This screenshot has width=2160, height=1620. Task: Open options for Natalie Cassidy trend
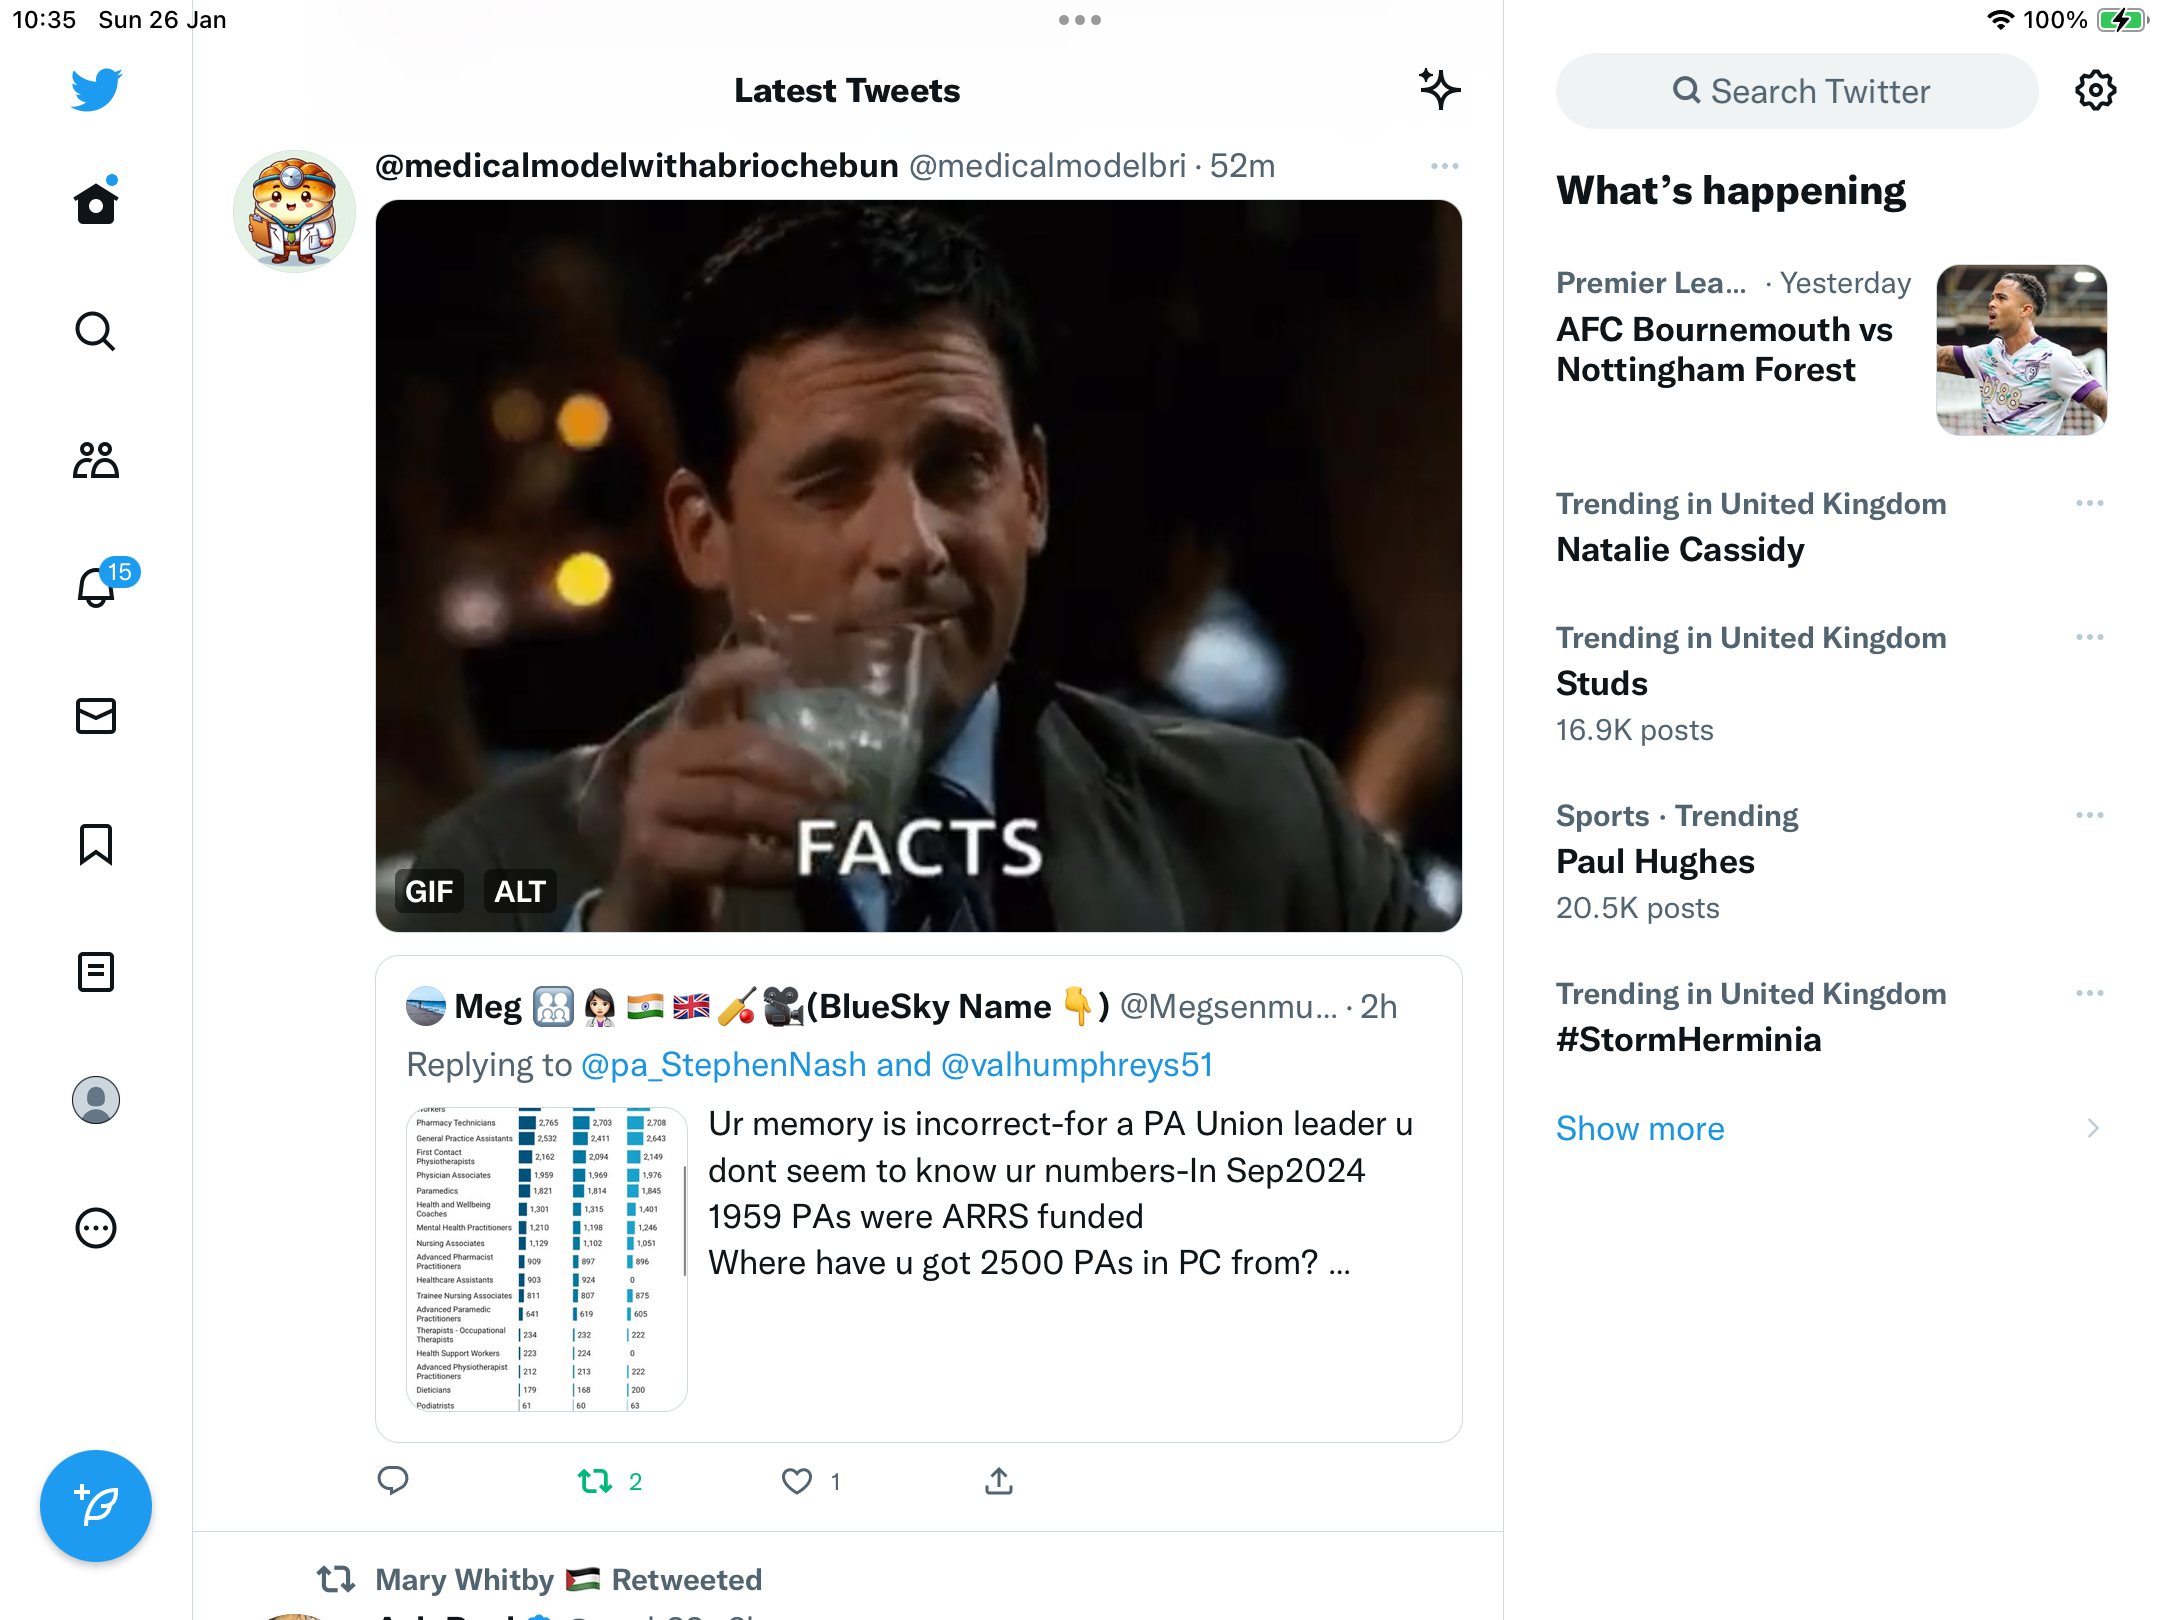[x=2090, y=503]
